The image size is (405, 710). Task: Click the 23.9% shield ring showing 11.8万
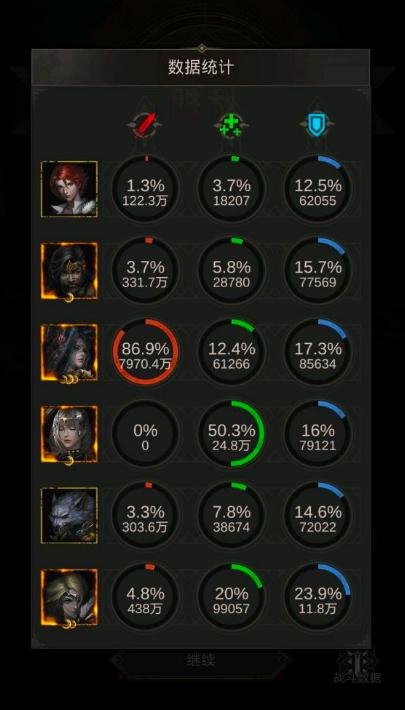[318, 597]
